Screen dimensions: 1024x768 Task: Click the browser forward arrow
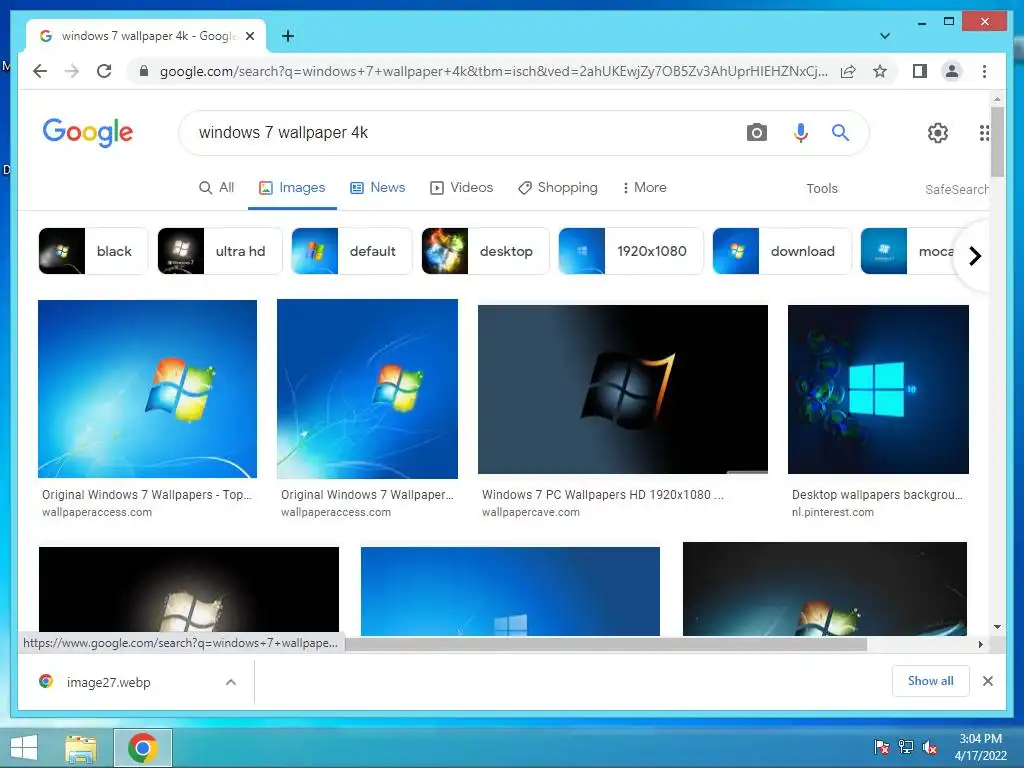[72, 71]
